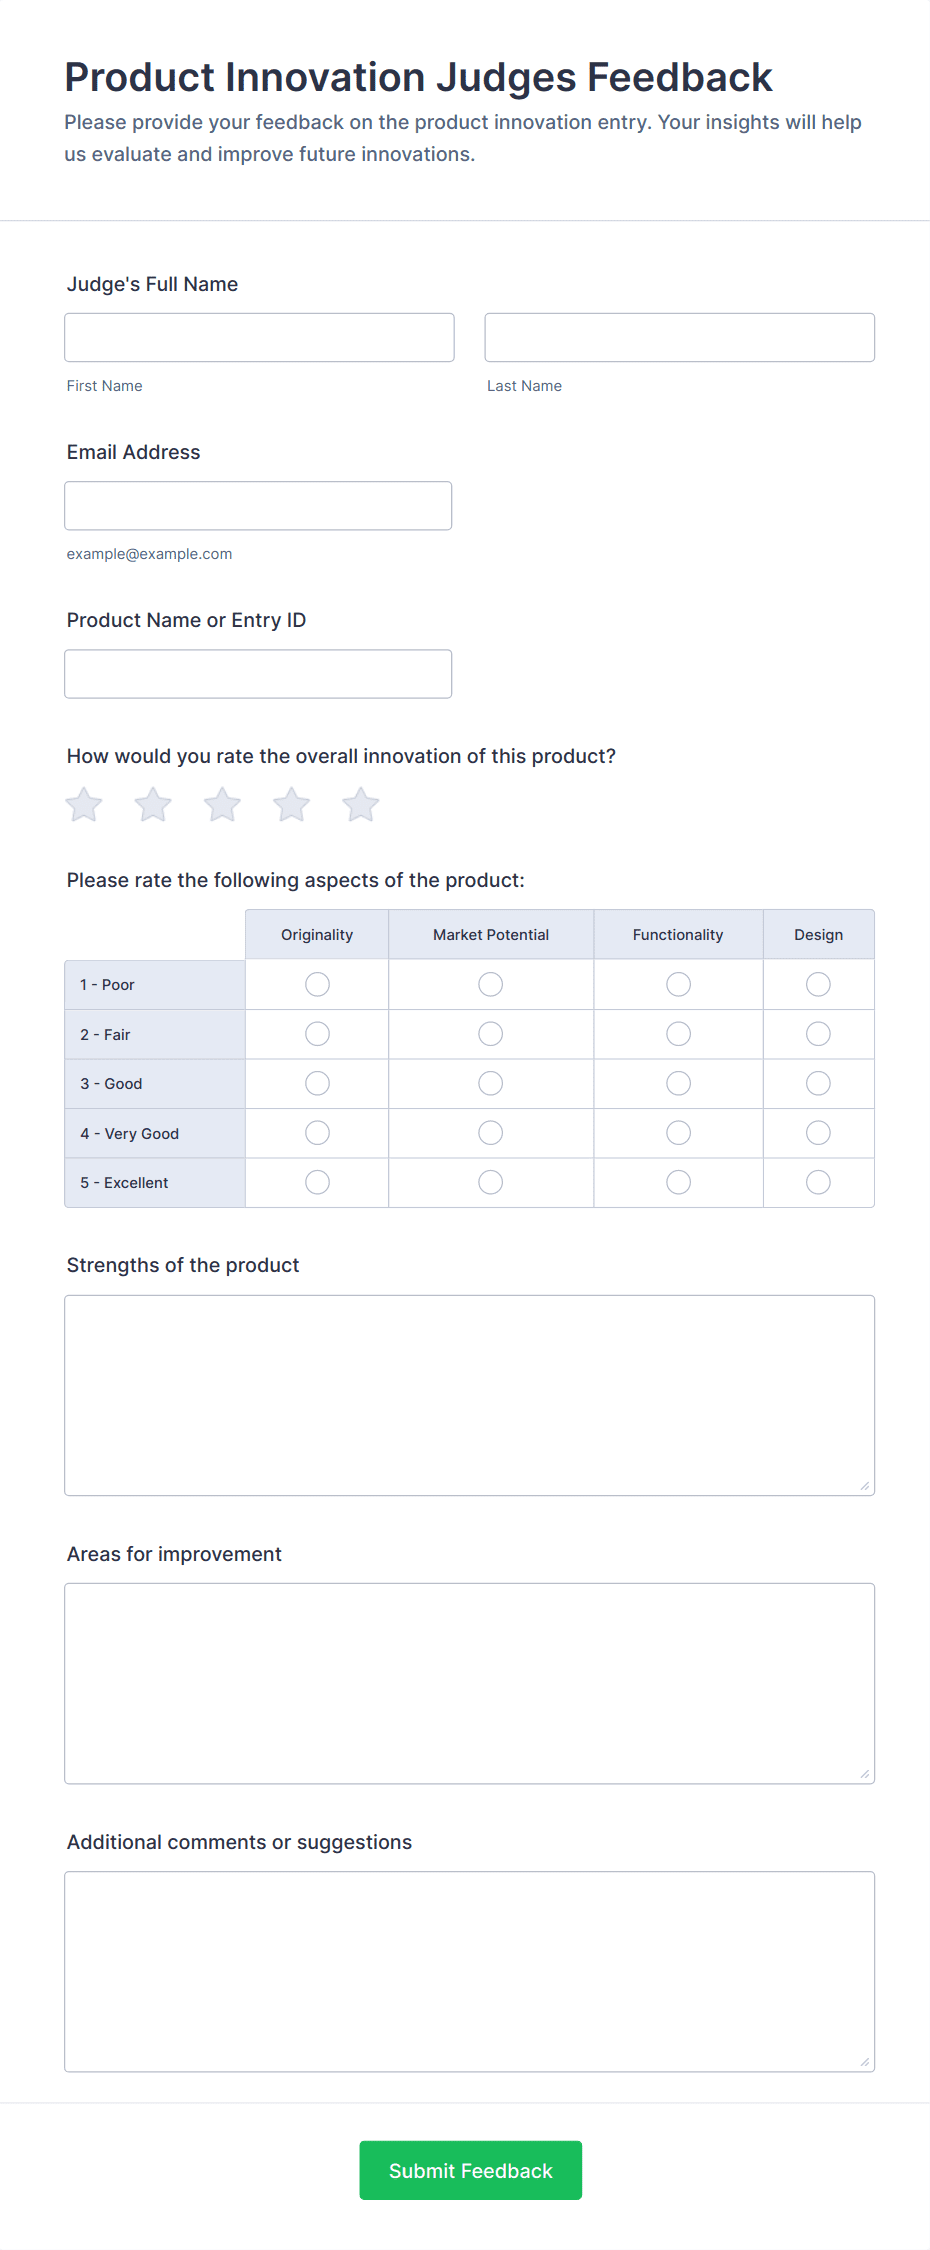Set Originality to 2 - Fair

[x=317, y=1034]
